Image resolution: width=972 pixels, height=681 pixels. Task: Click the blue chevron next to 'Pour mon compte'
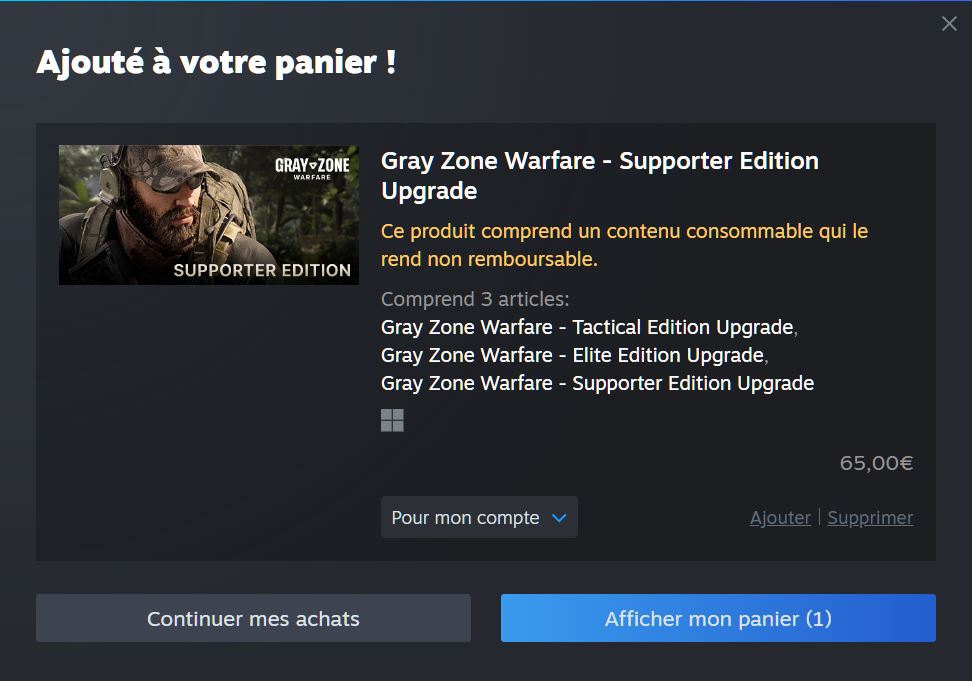click(x=559, y=517)
